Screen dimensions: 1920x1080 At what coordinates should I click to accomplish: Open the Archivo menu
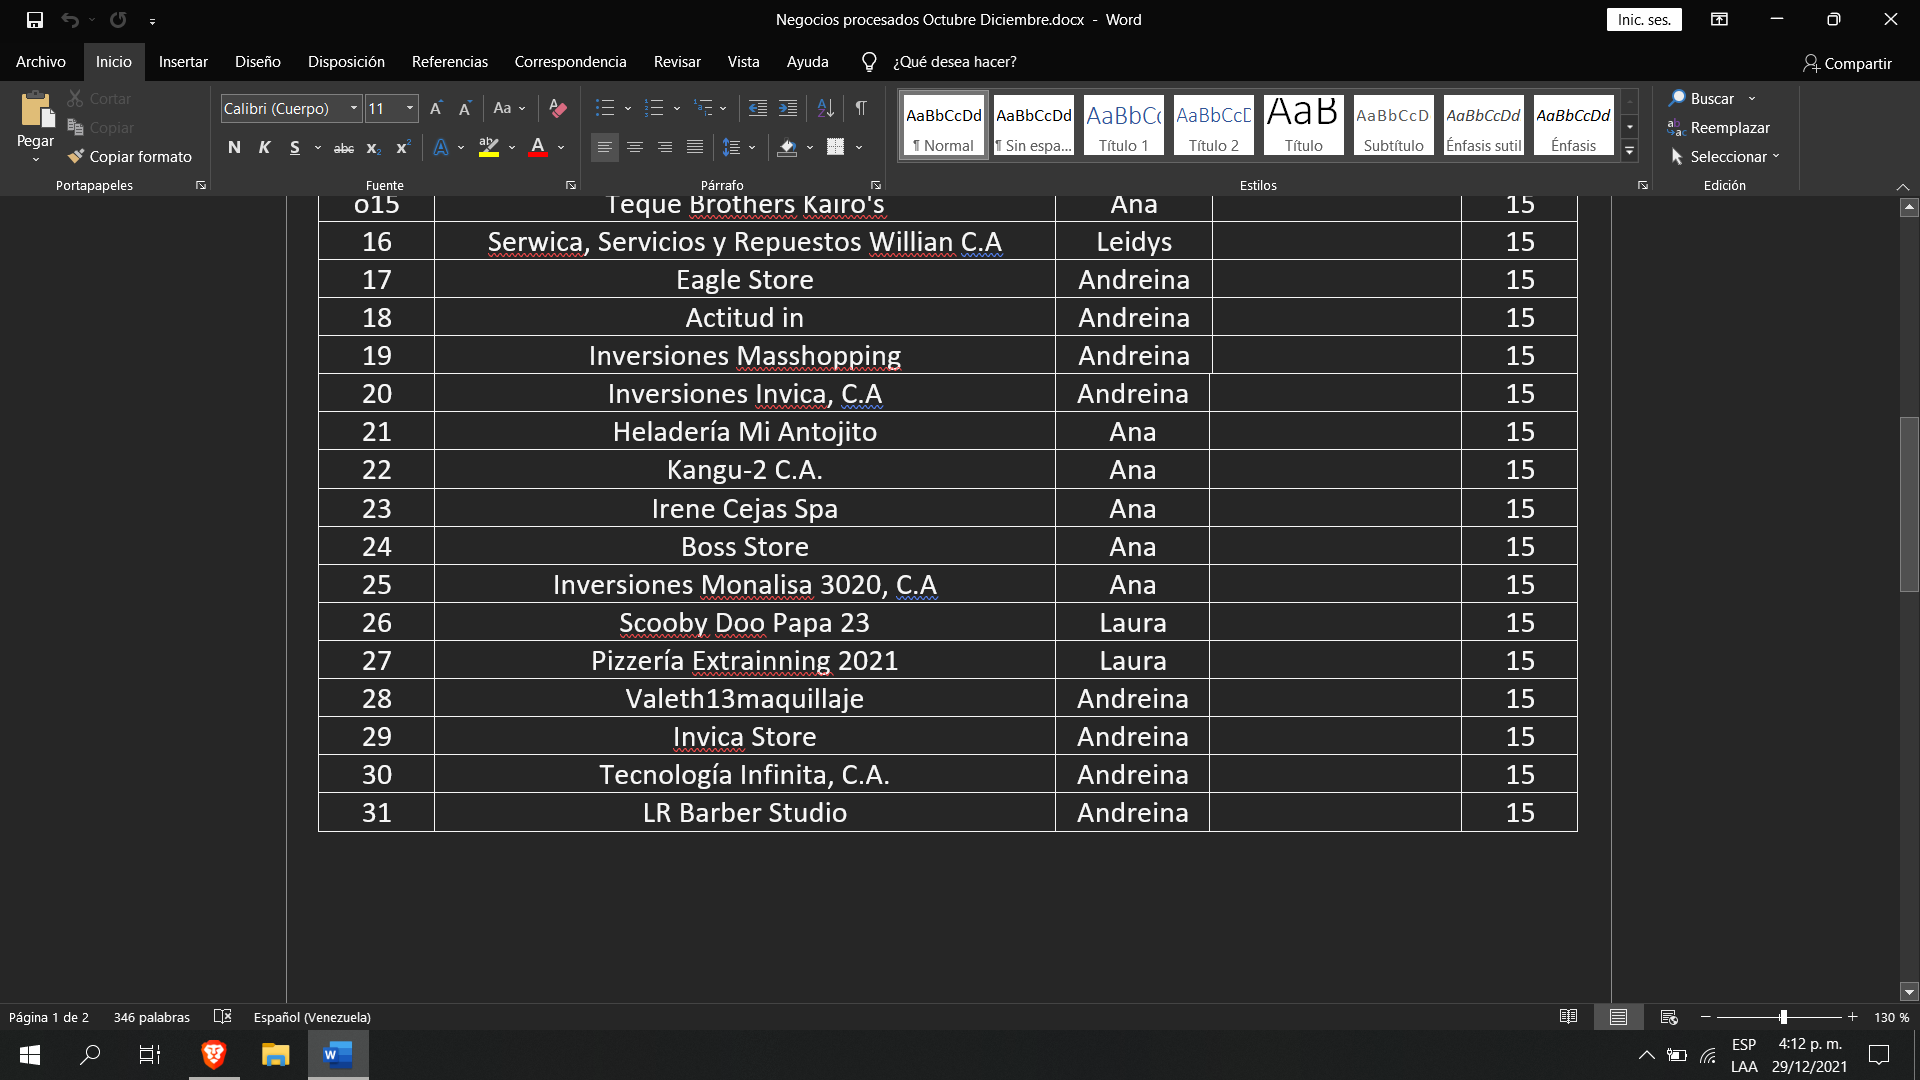click(x=41, y=62)
